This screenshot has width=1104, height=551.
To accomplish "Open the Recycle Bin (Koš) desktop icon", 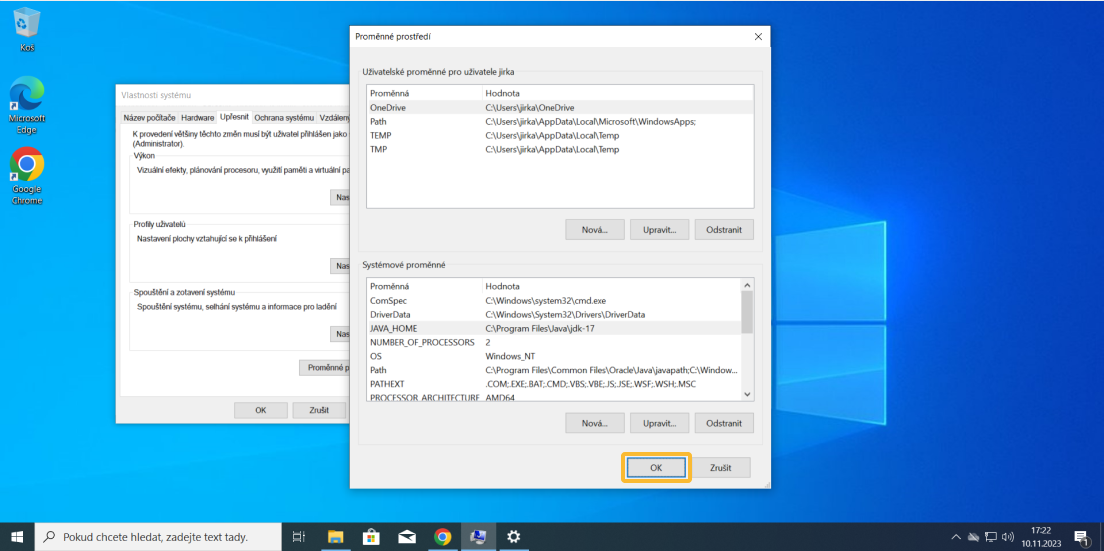I will click(27, 28).
